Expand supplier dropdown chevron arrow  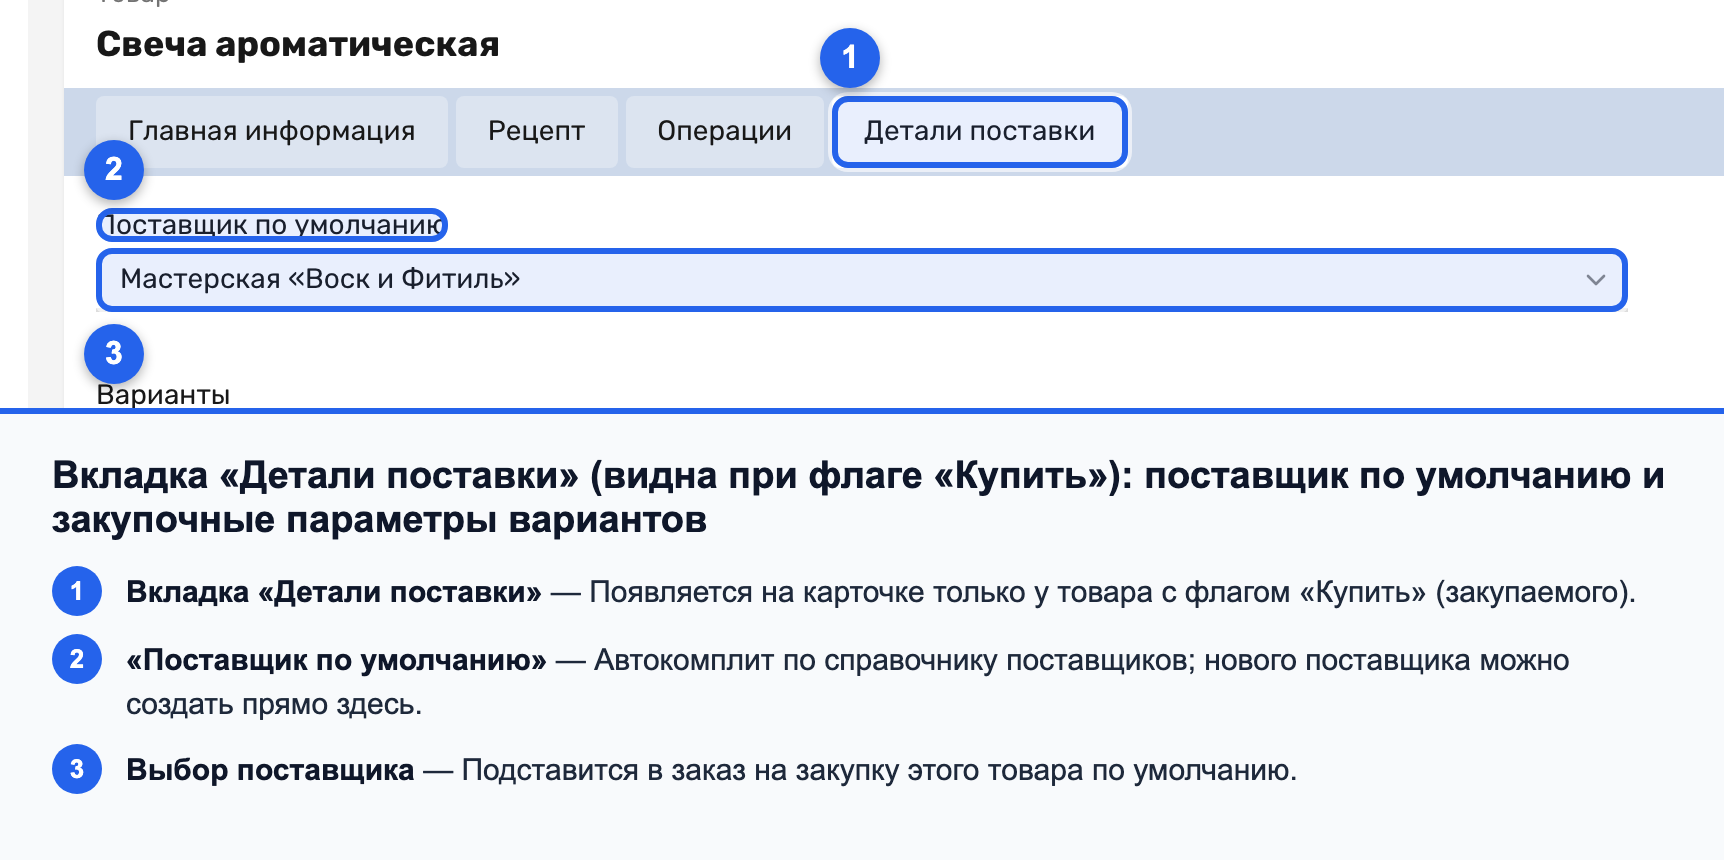pyautogui.click(x=1595, y=279)
